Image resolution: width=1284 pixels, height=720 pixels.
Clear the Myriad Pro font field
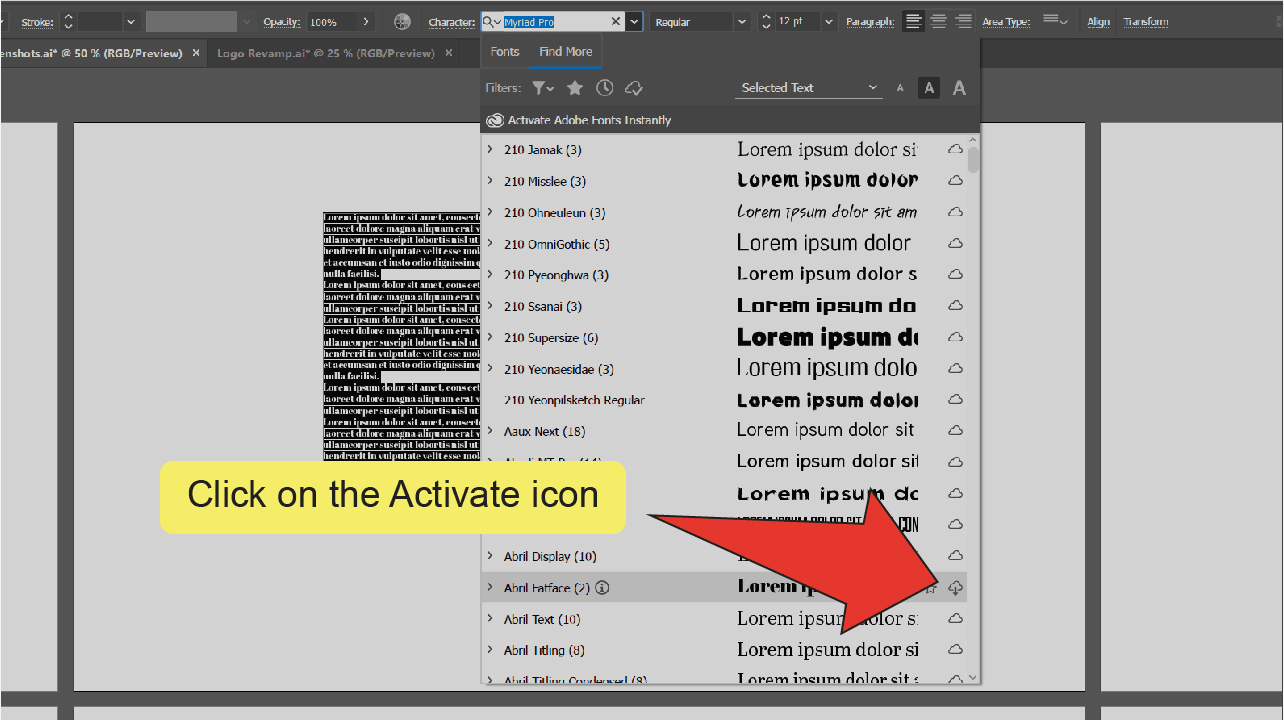(615, 21)
